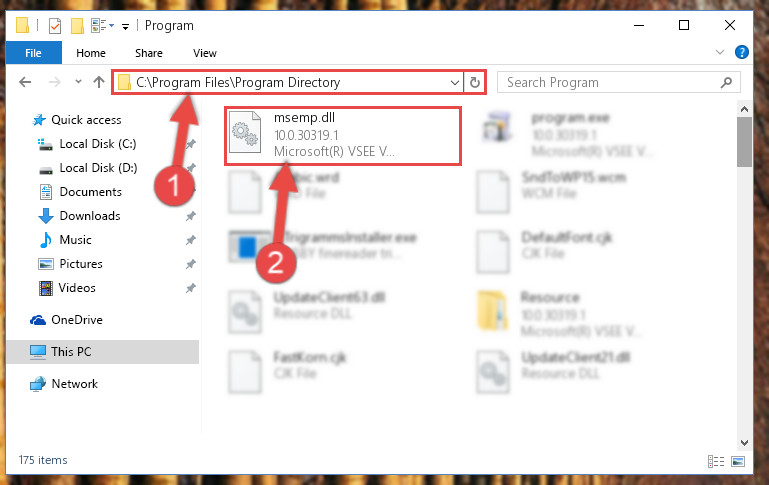
Task: Click the search magnifier icon
Action: click(x=726, y=82)
